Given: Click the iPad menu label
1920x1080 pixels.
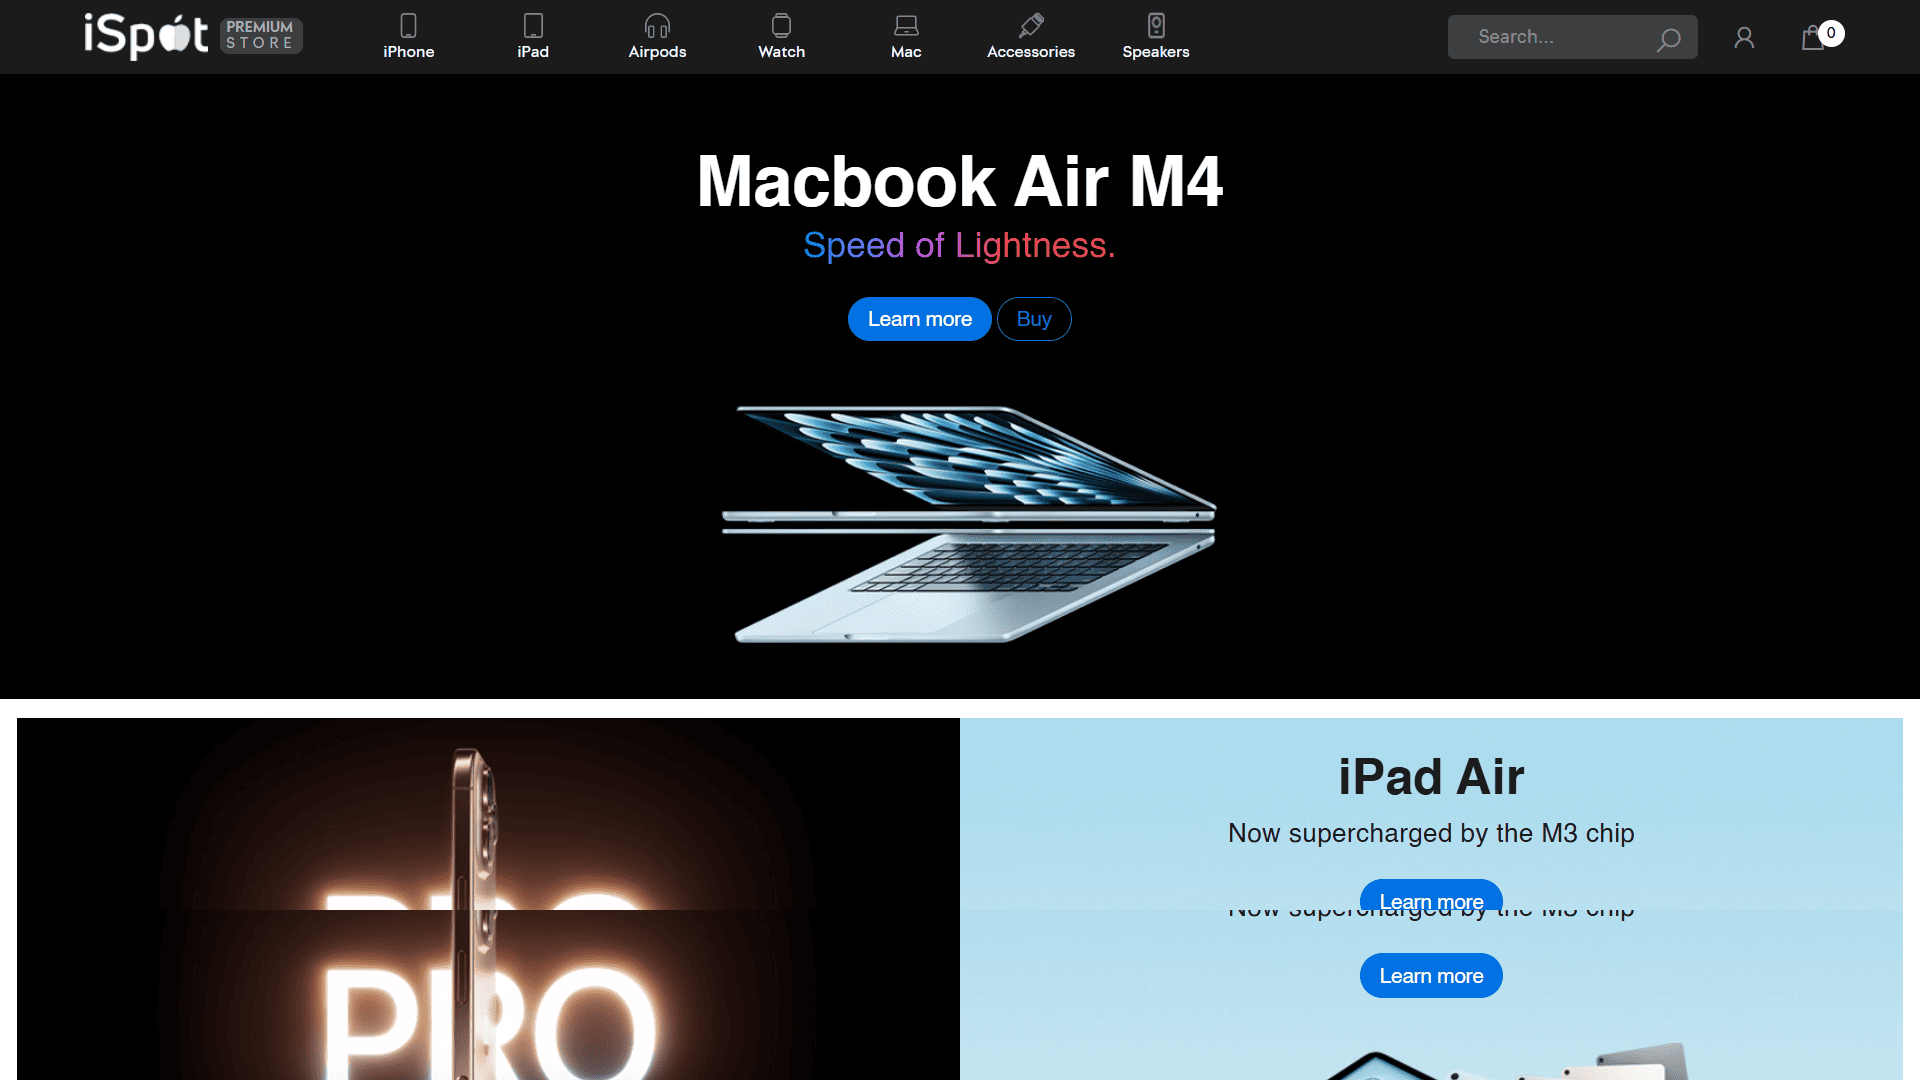Looking at the screenshot, I should [533, 52].
